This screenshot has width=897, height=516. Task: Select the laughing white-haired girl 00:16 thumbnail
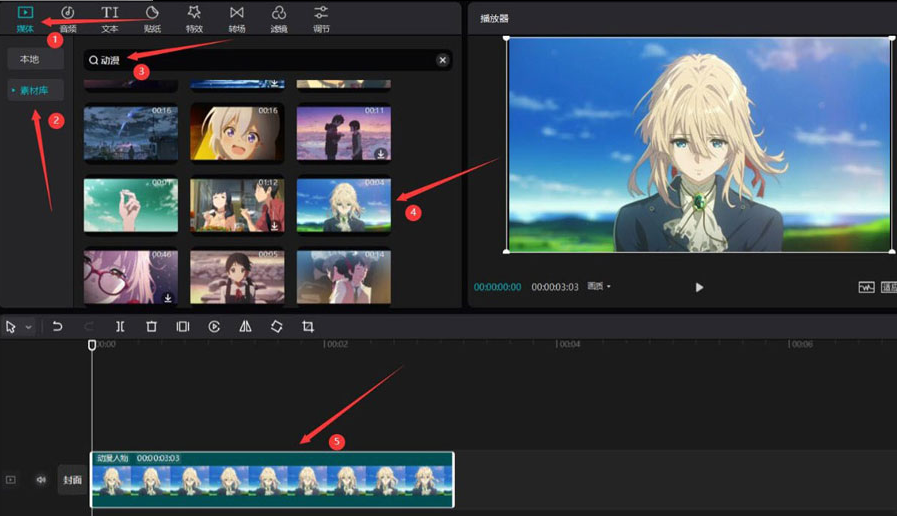(x=237, y=133)
